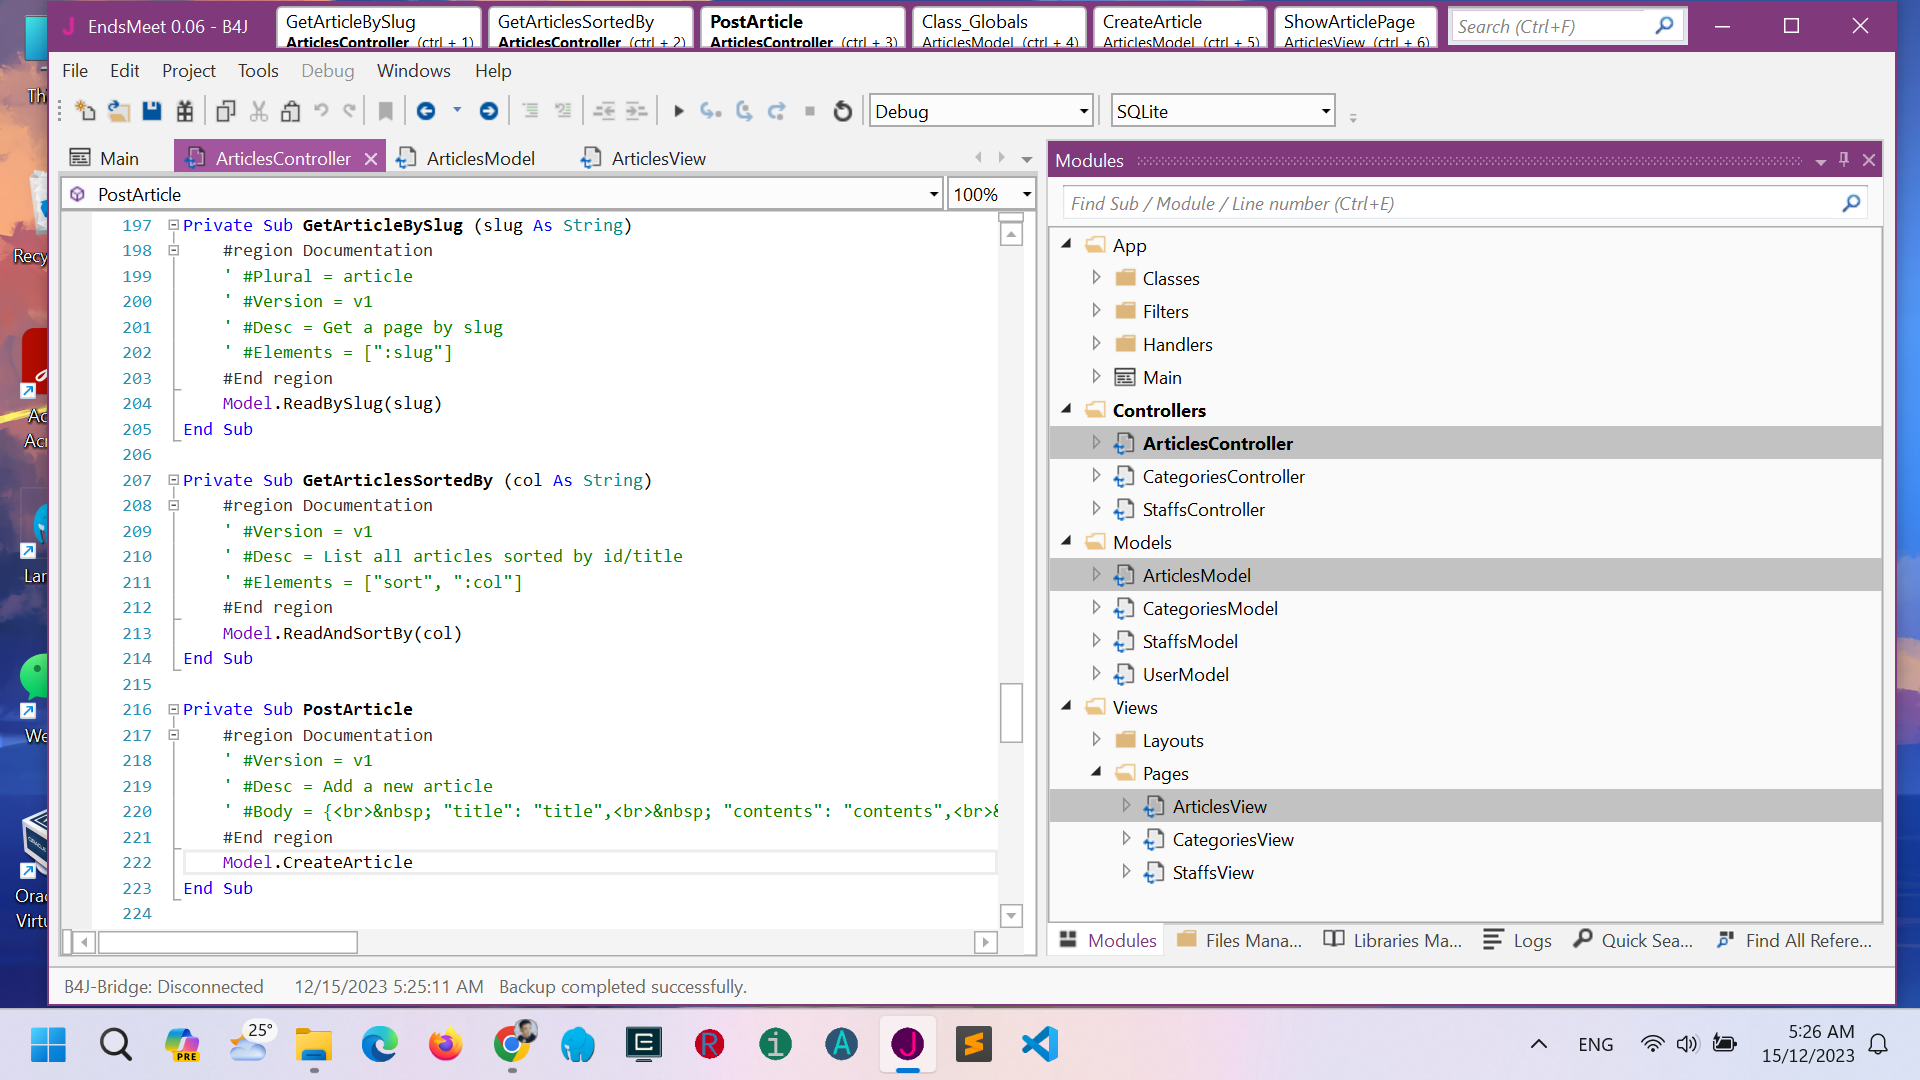The height and width of the screenshot is (1080, 1920).
Task: Fold the PostArticle sub using its collapse marker
Action: coord(174,709)
